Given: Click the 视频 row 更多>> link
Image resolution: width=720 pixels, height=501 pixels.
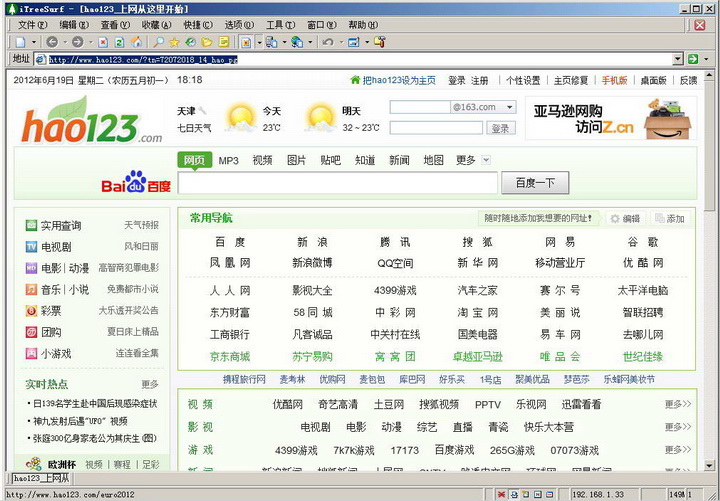Looking at the screenshot, I should tap(678, 404).
